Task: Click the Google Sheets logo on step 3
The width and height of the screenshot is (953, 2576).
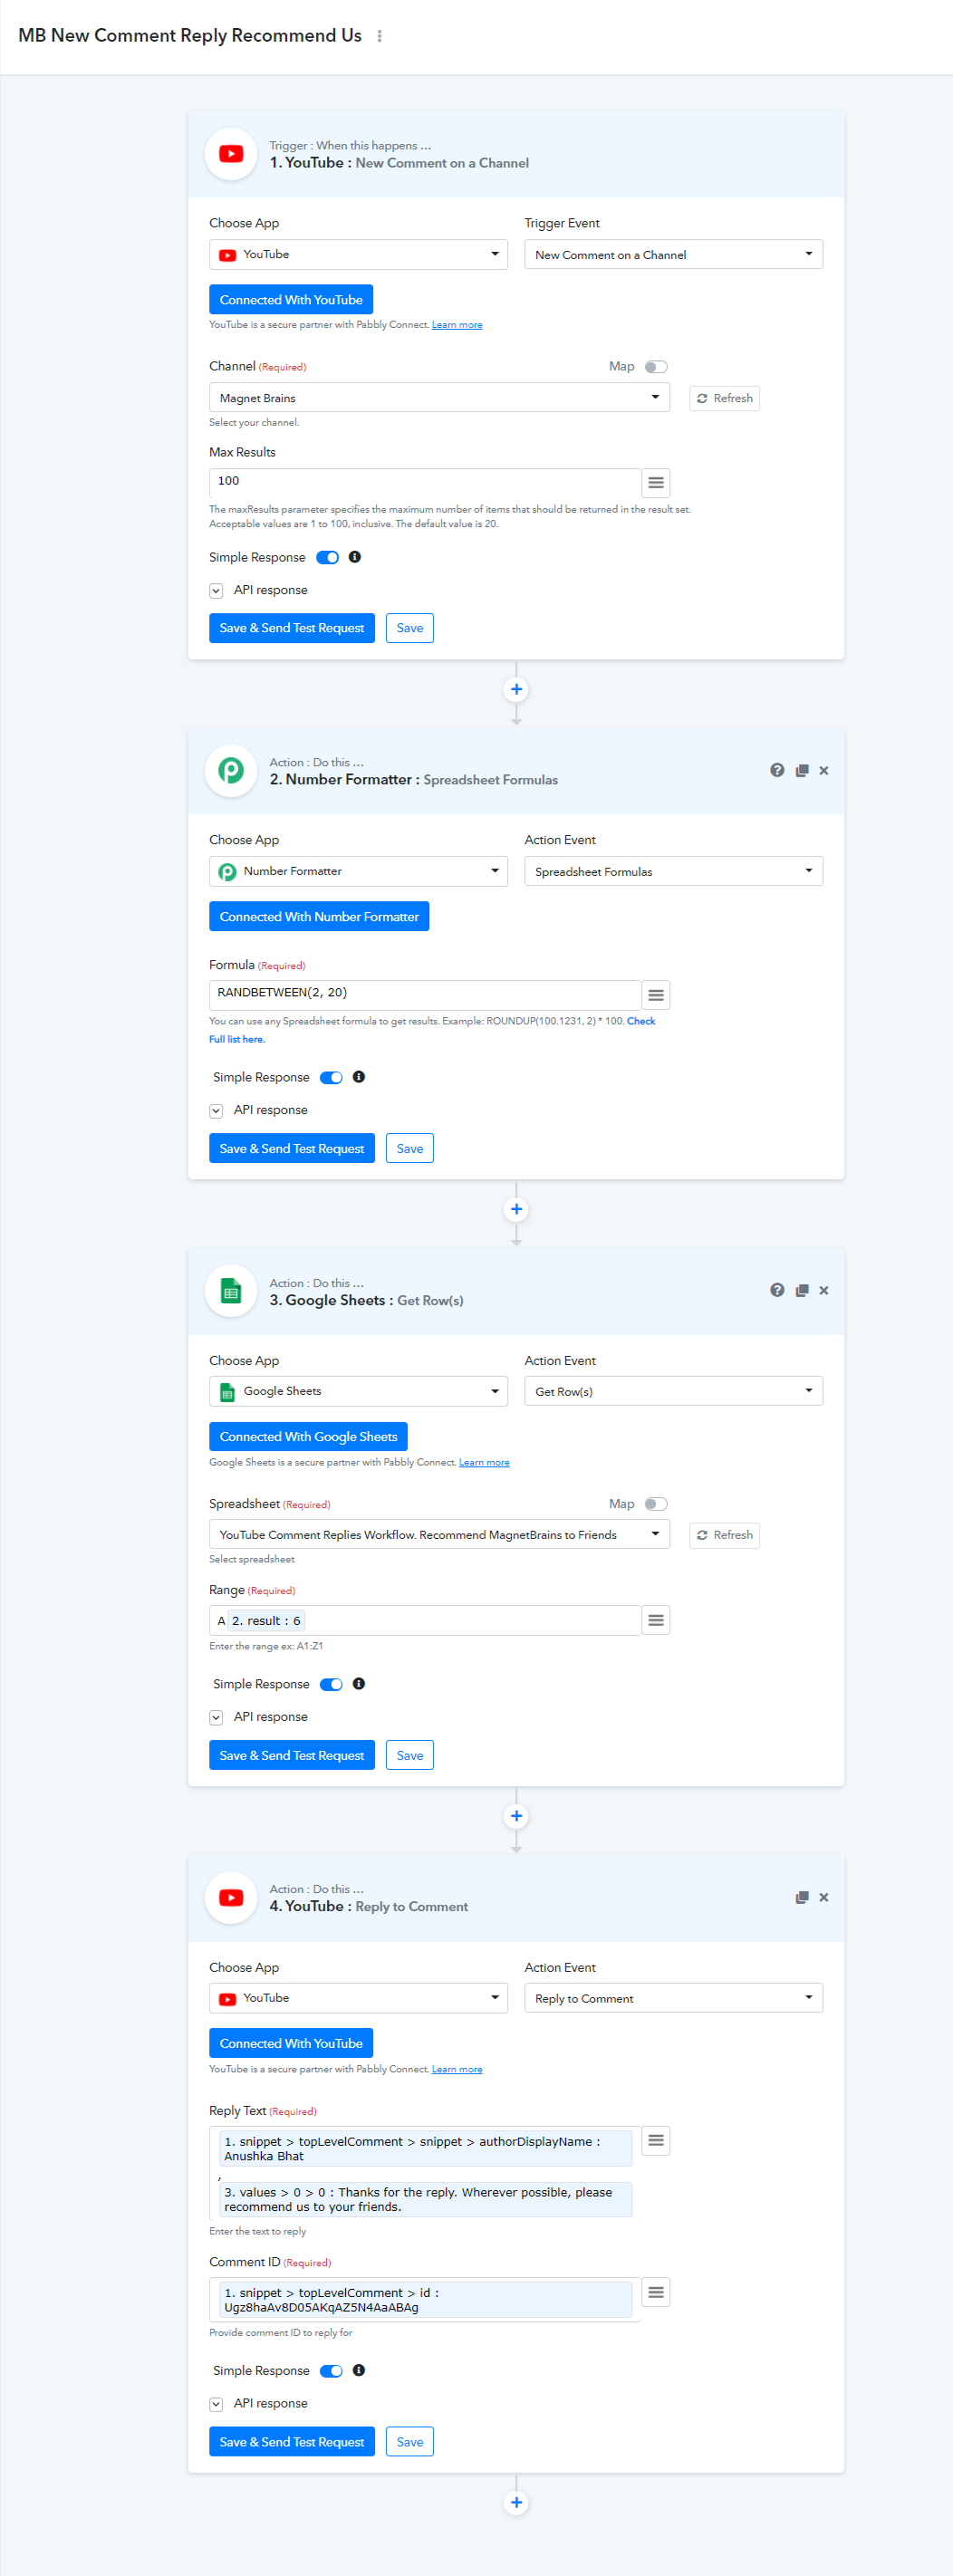Action: (x=231, y=1291)
